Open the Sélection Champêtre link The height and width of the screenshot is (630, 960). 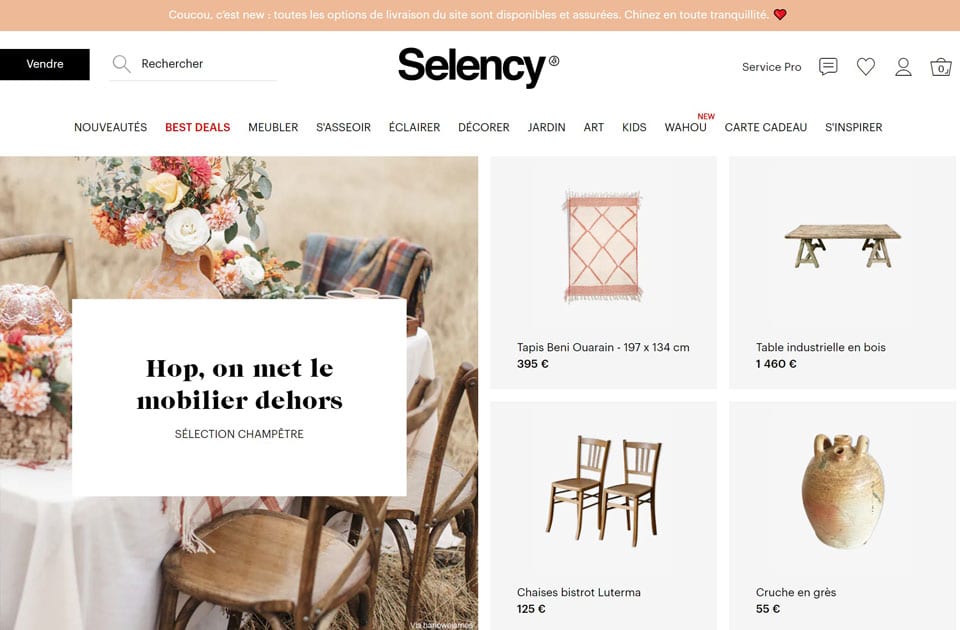pyautogui.click(x=239, y=434)
